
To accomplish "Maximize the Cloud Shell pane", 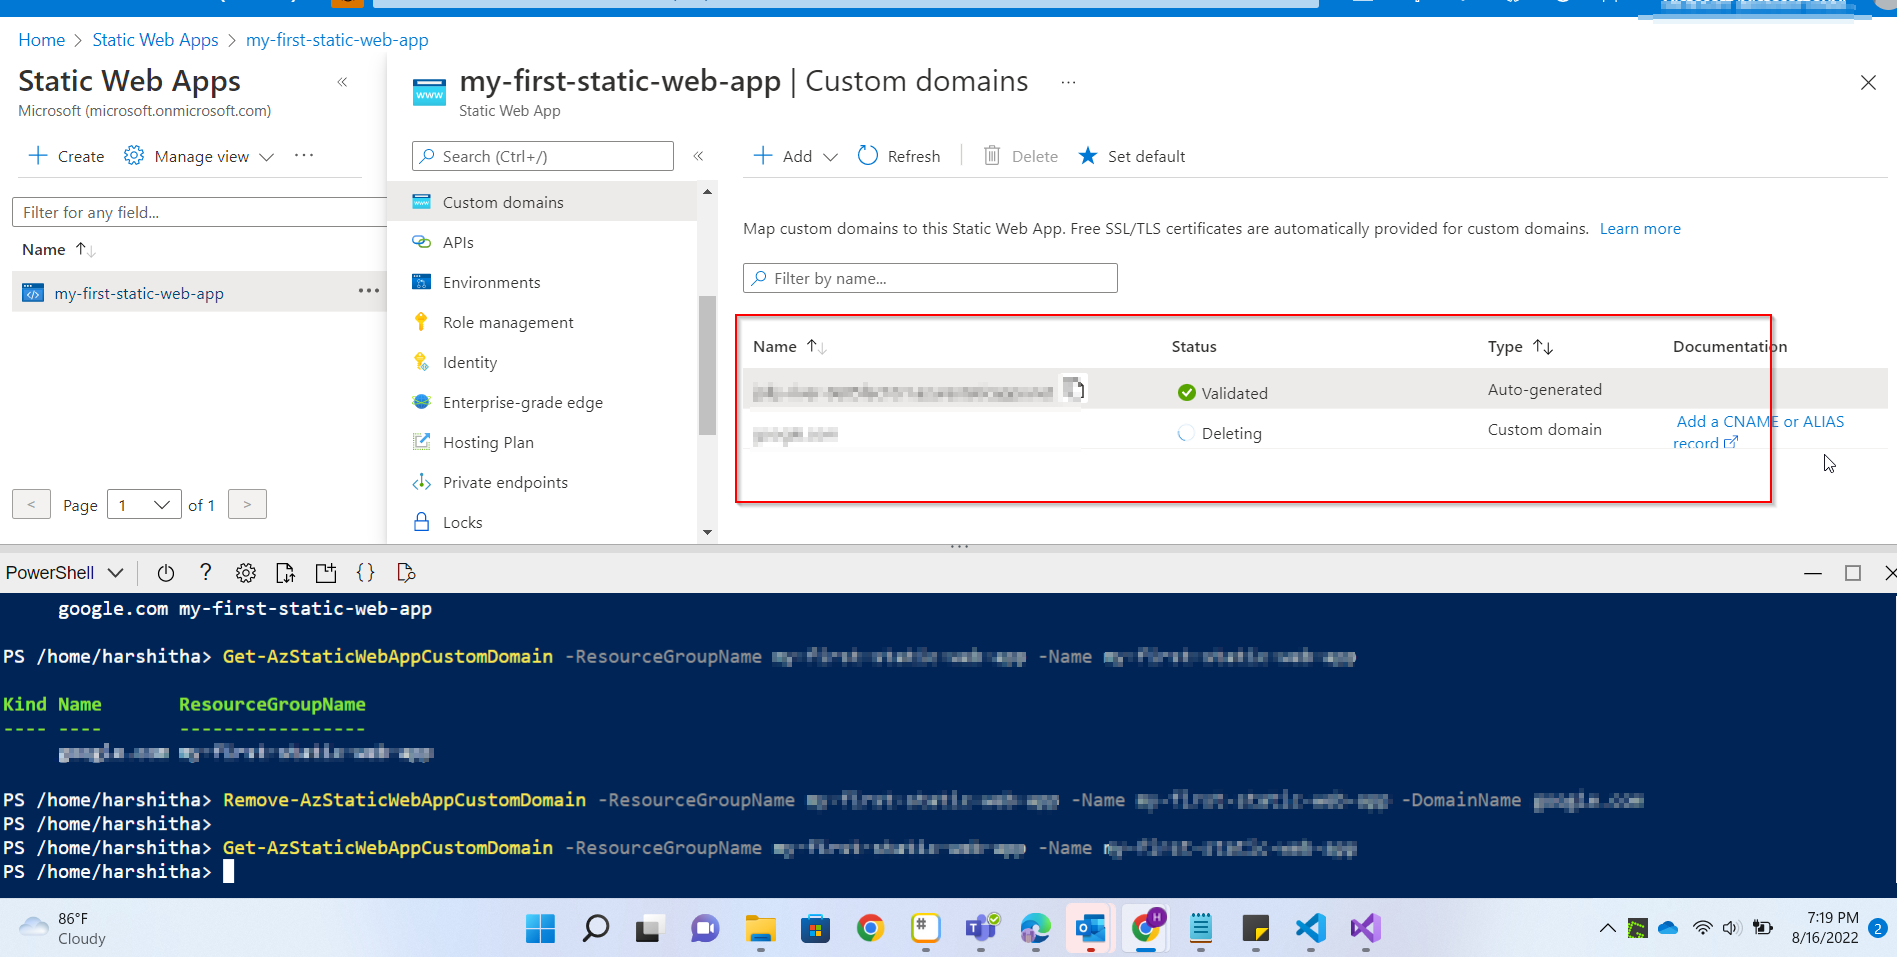I will coord(1853,573).
